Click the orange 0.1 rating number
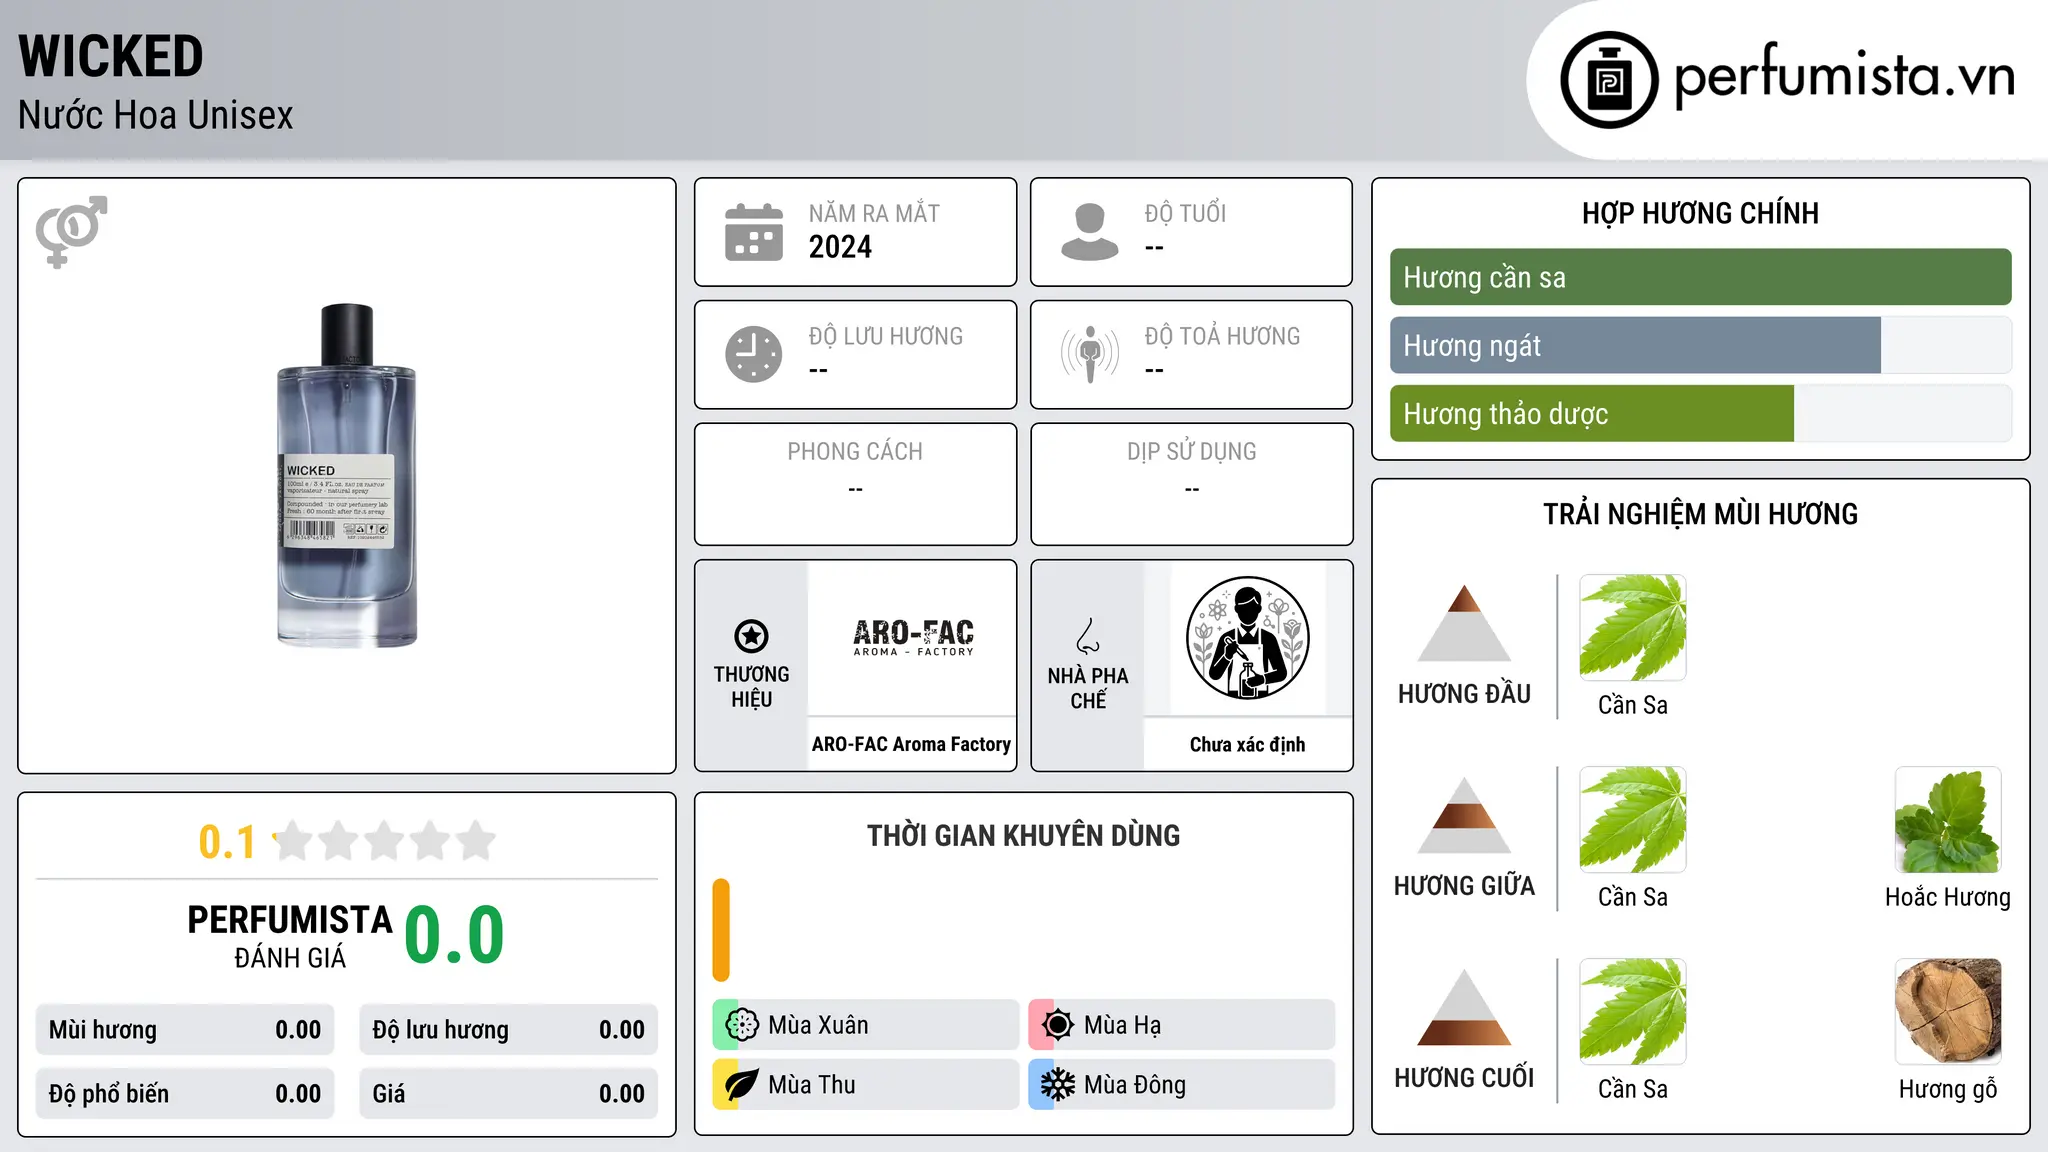2048x1152 pixels. point(227,842)
